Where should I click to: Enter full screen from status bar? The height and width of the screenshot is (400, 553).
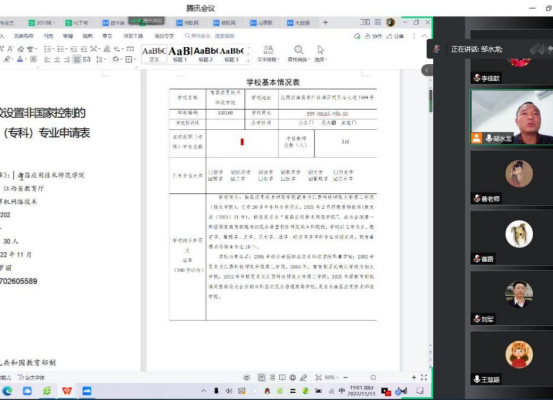[424, 377]
